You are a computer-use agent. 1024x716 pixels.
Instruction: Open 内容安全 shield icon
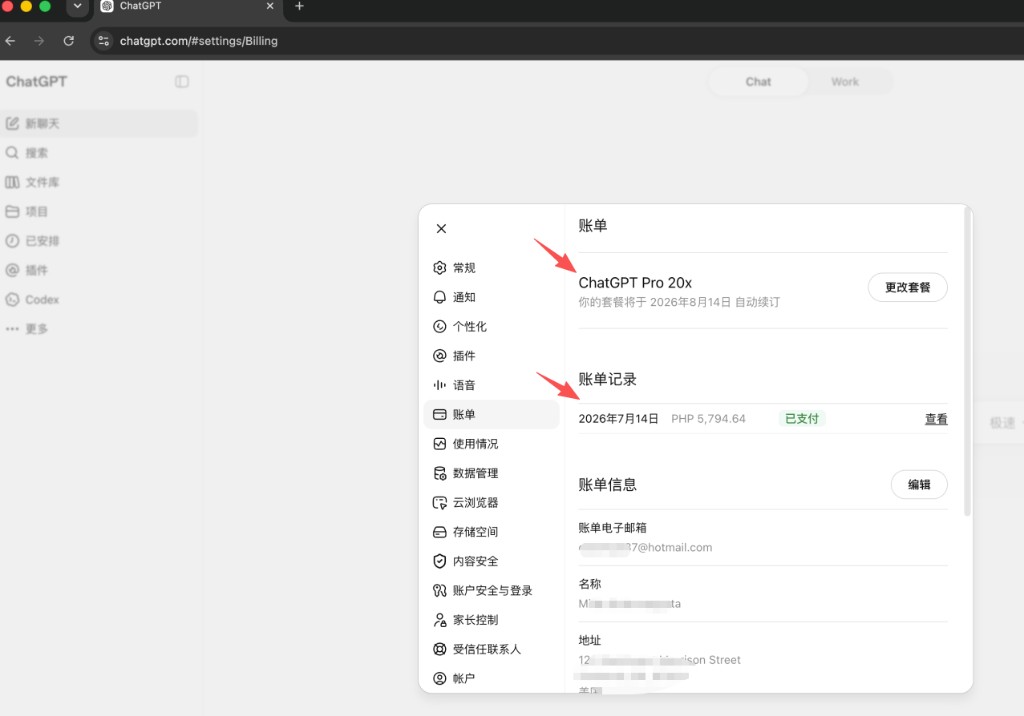click(x=440, y=561)
